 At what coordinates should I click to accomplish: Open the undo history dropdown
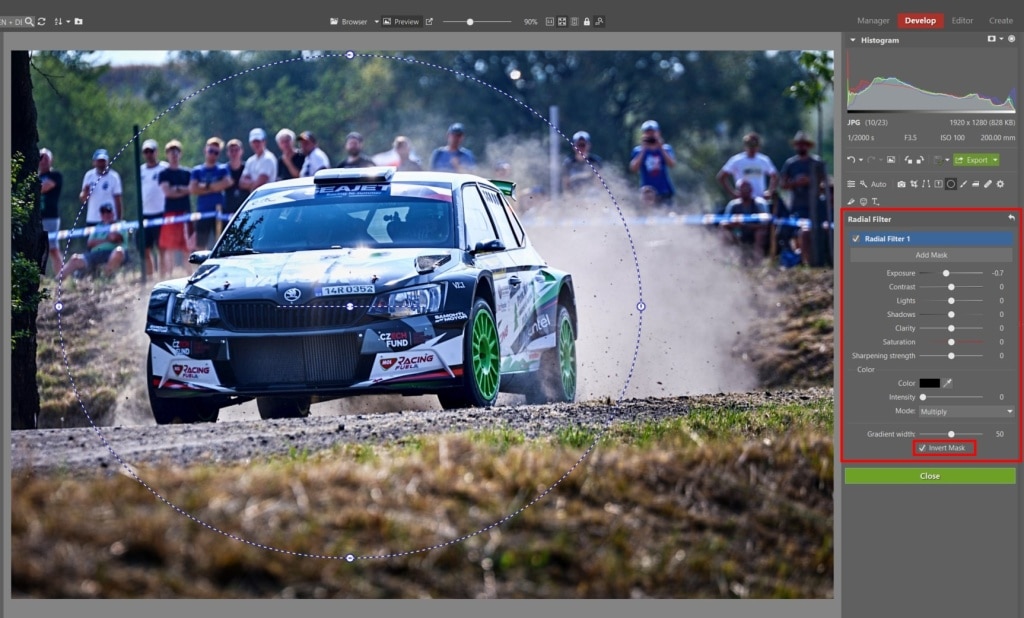coord(861,159)
